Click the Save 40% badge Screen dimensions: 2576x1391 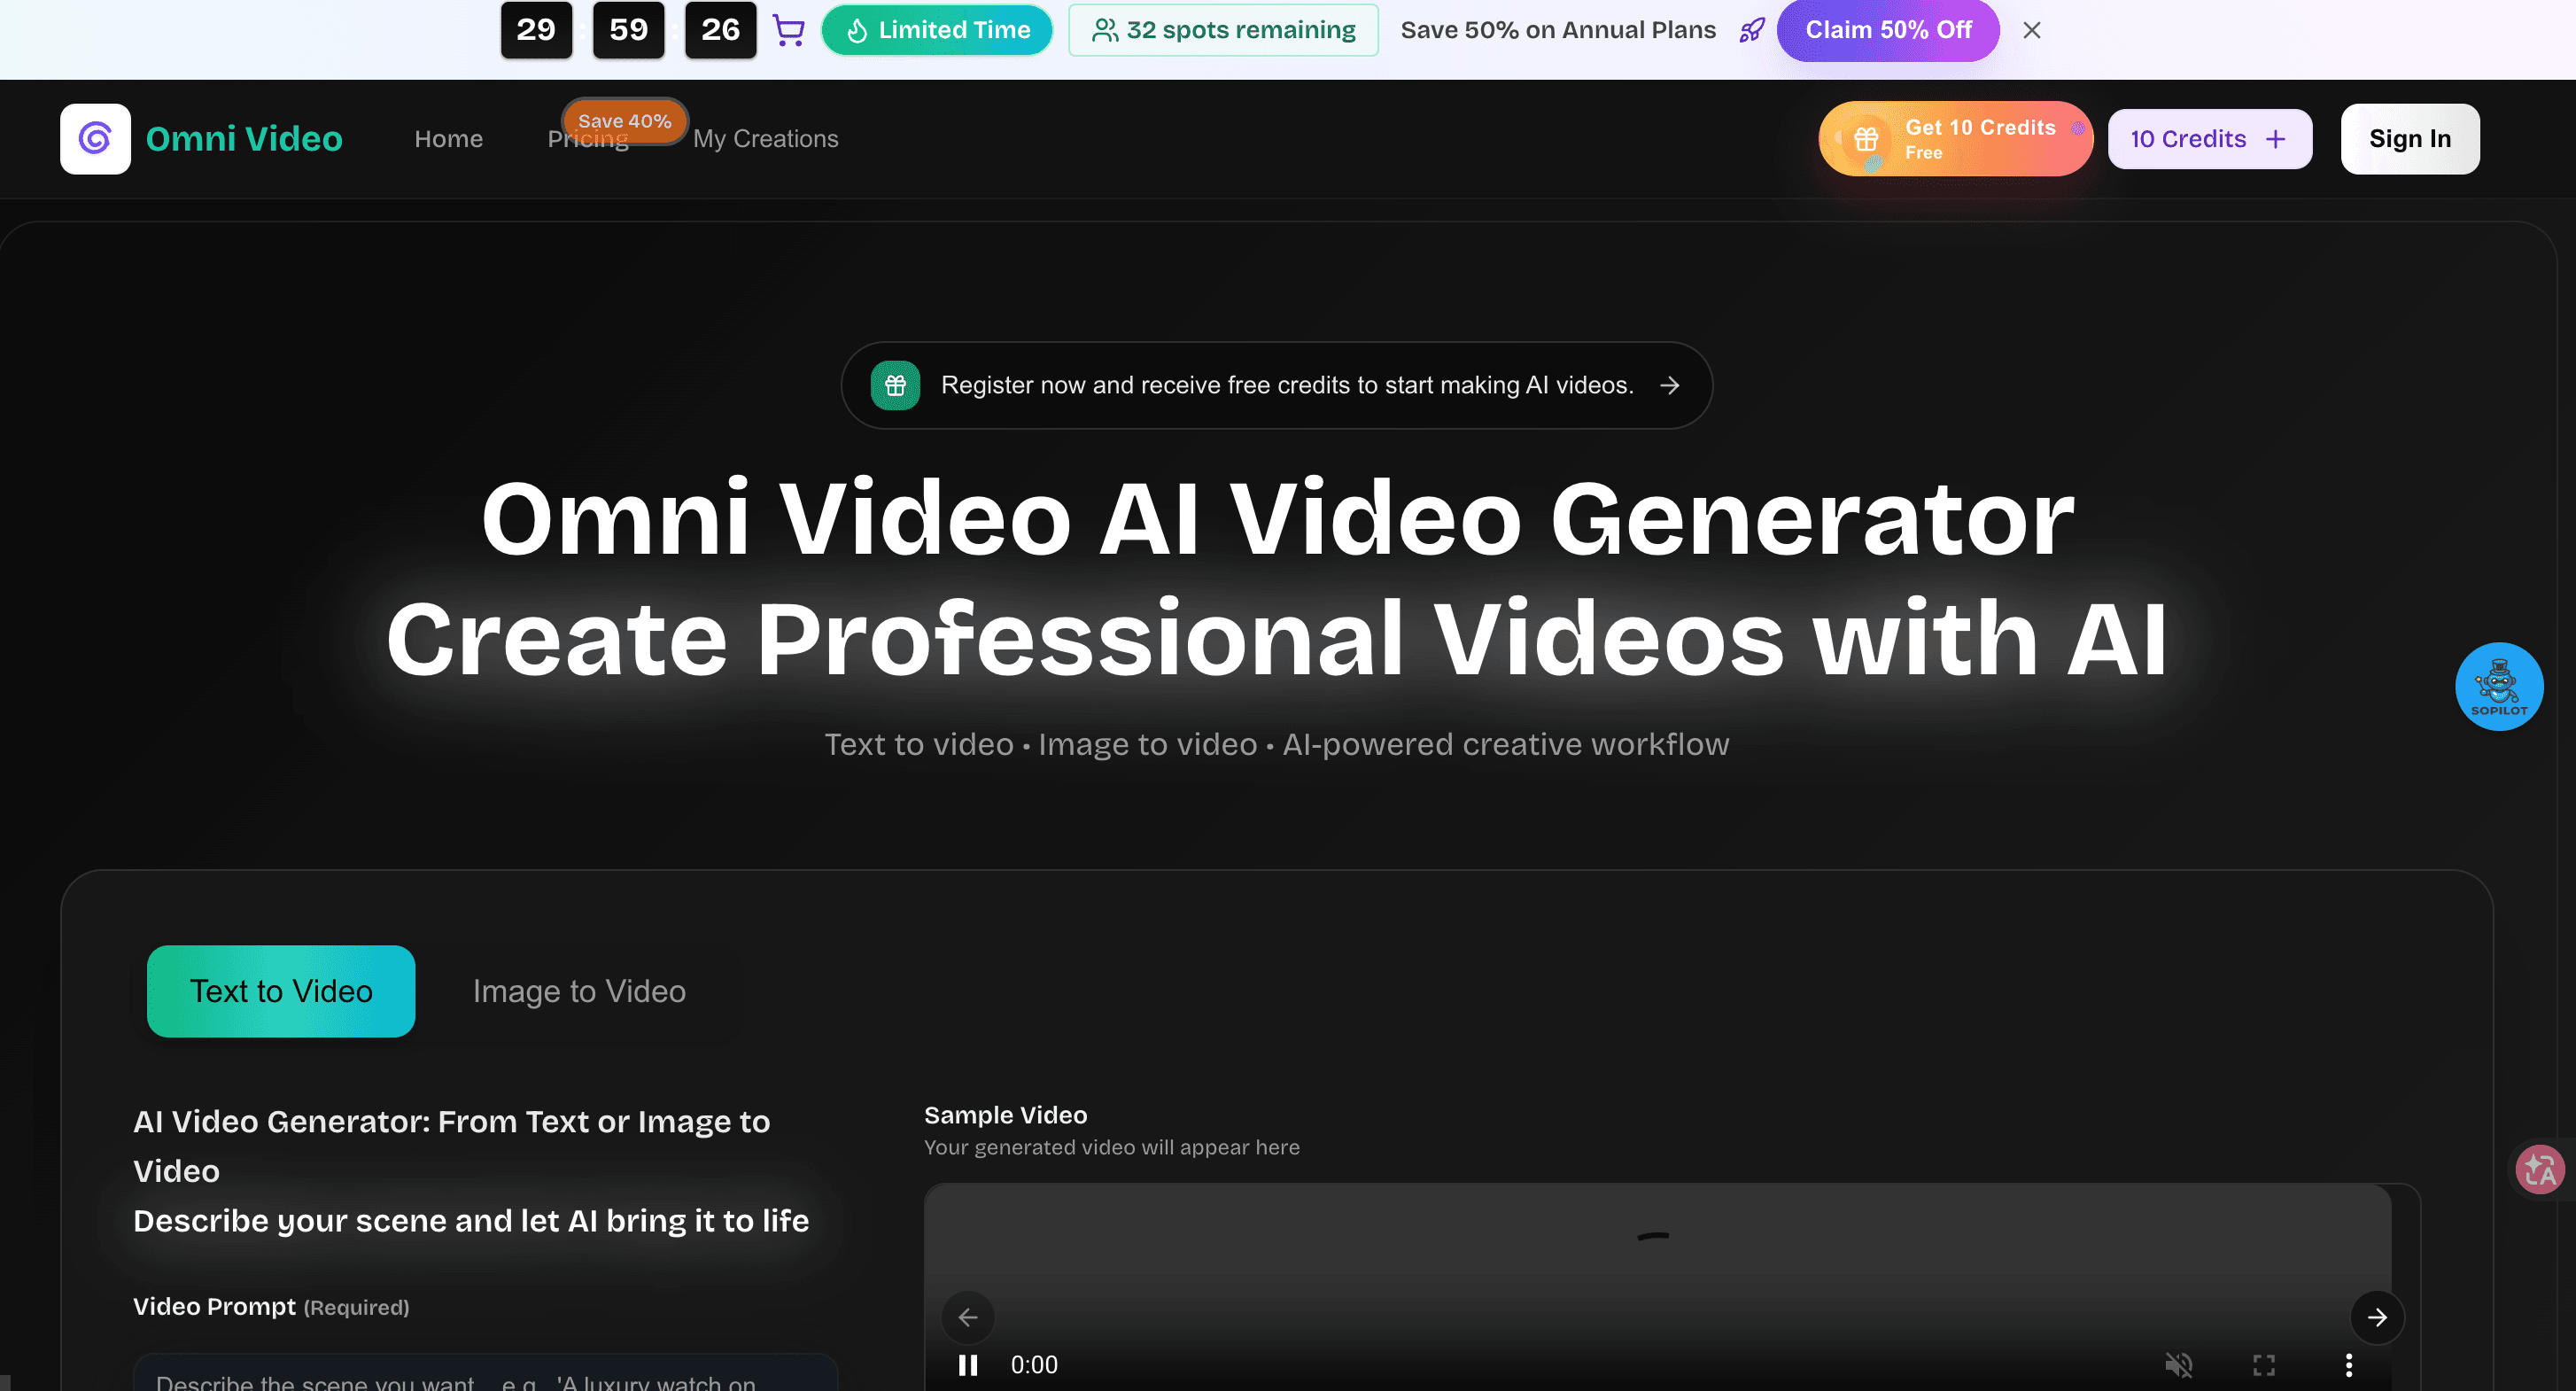624,121
